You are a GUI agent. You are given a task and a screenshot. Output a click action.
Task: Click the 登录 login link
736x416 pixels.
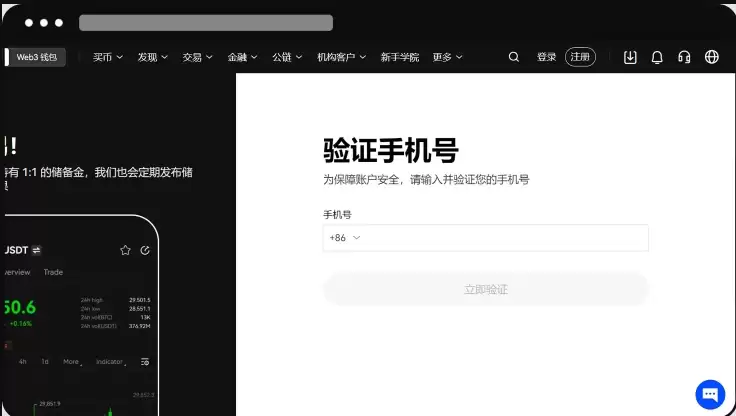[x=546, y=57]
